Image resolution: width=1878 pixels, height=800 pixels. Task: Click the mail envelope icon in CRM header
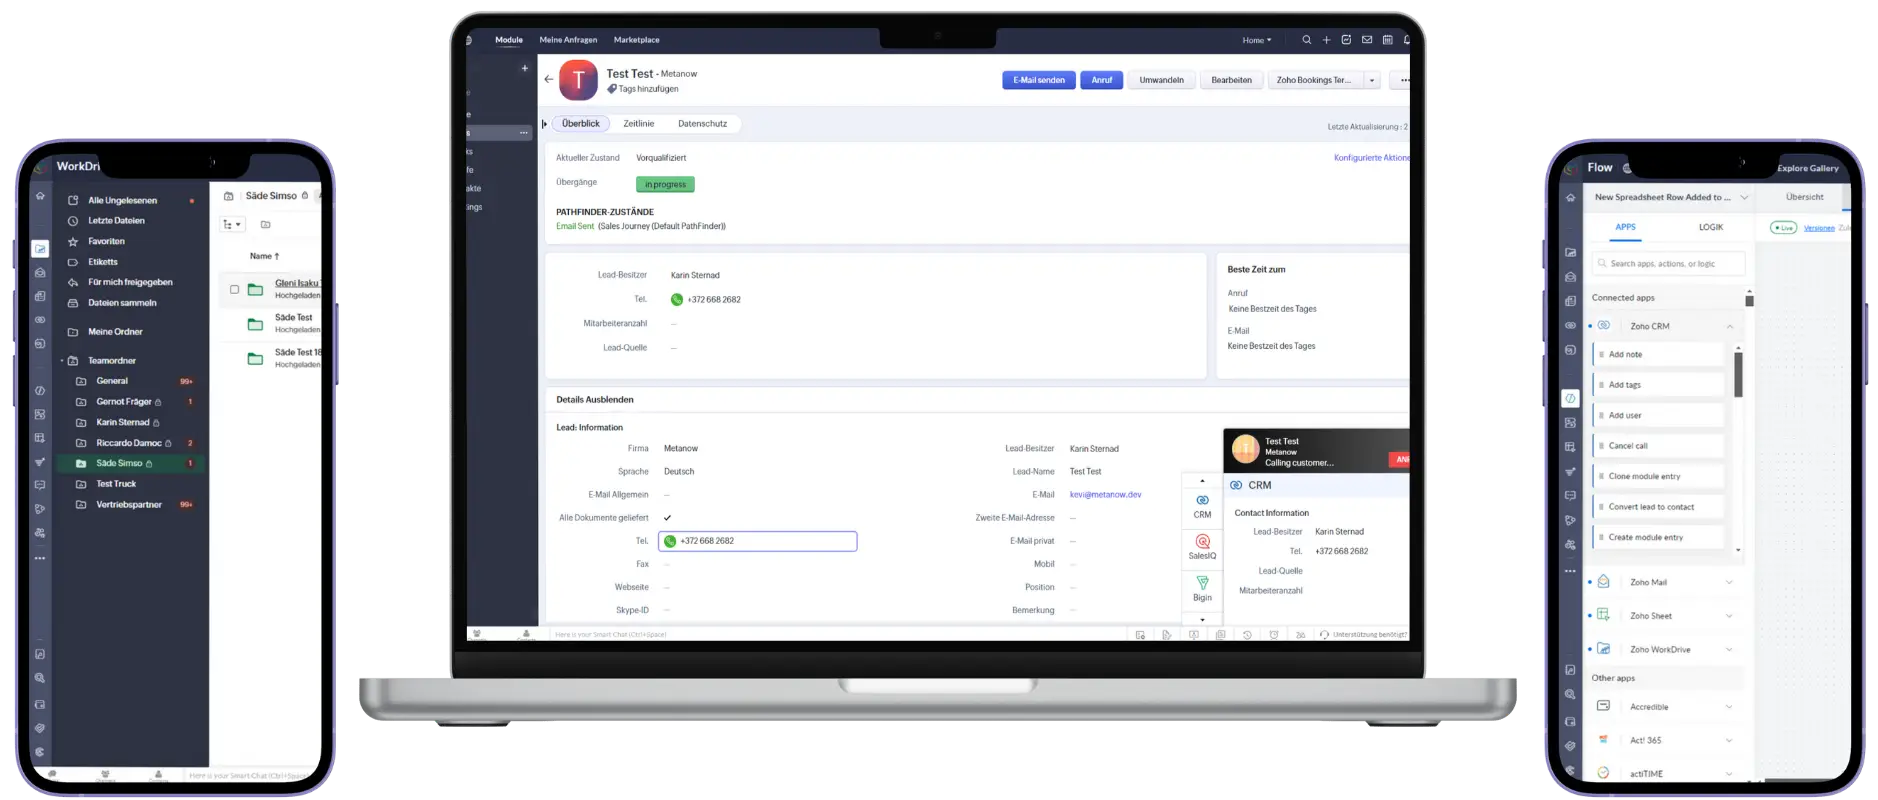tap(1367, 40)
